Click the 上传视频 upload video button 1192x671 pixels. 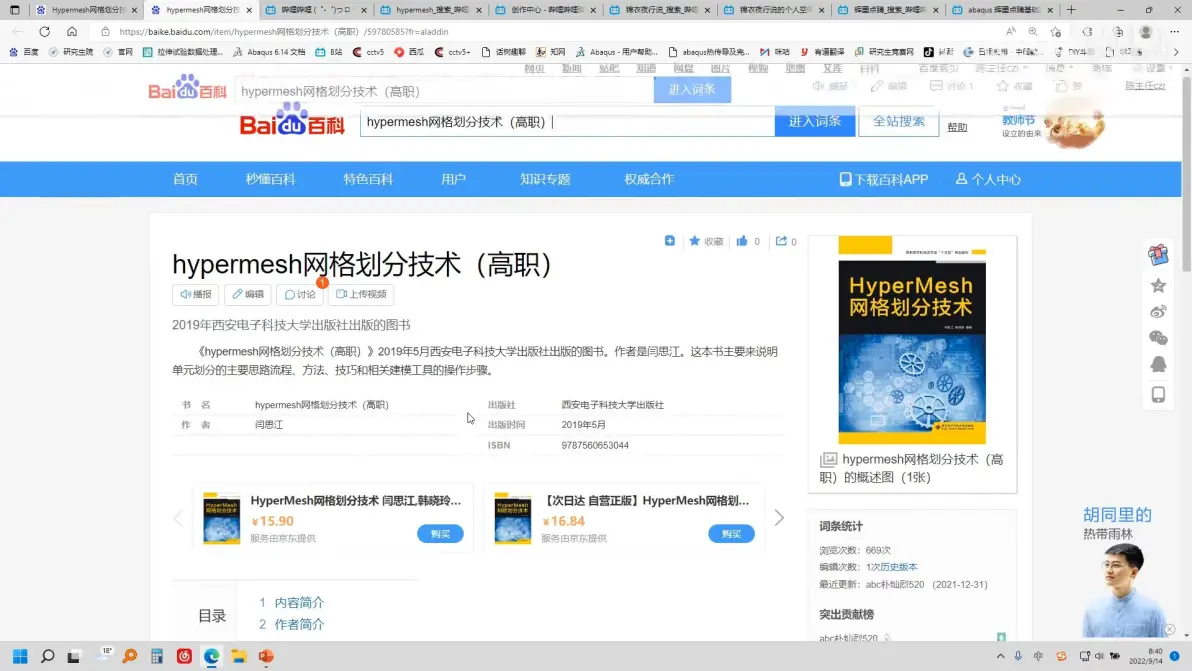(361, 294)
